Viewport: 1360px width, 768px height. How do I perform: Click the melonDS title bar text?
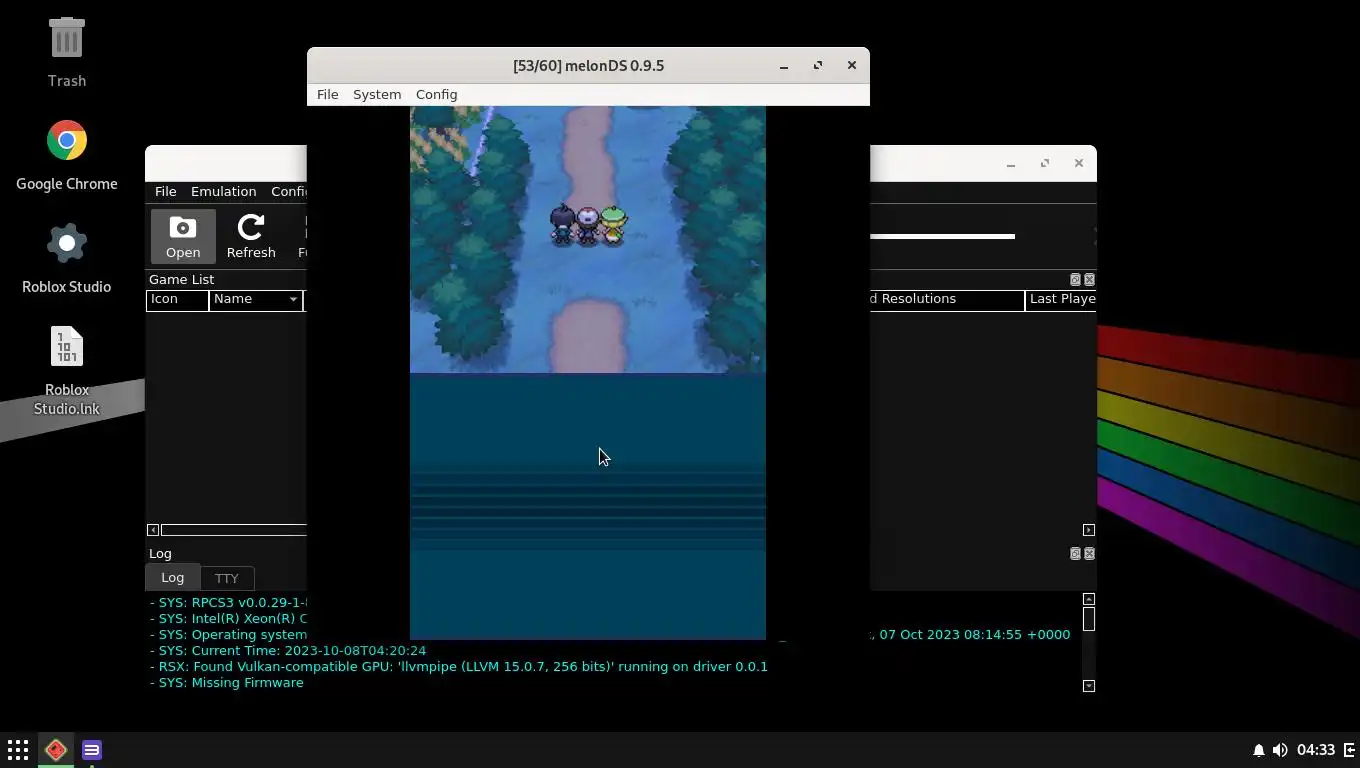pos(588,66)
